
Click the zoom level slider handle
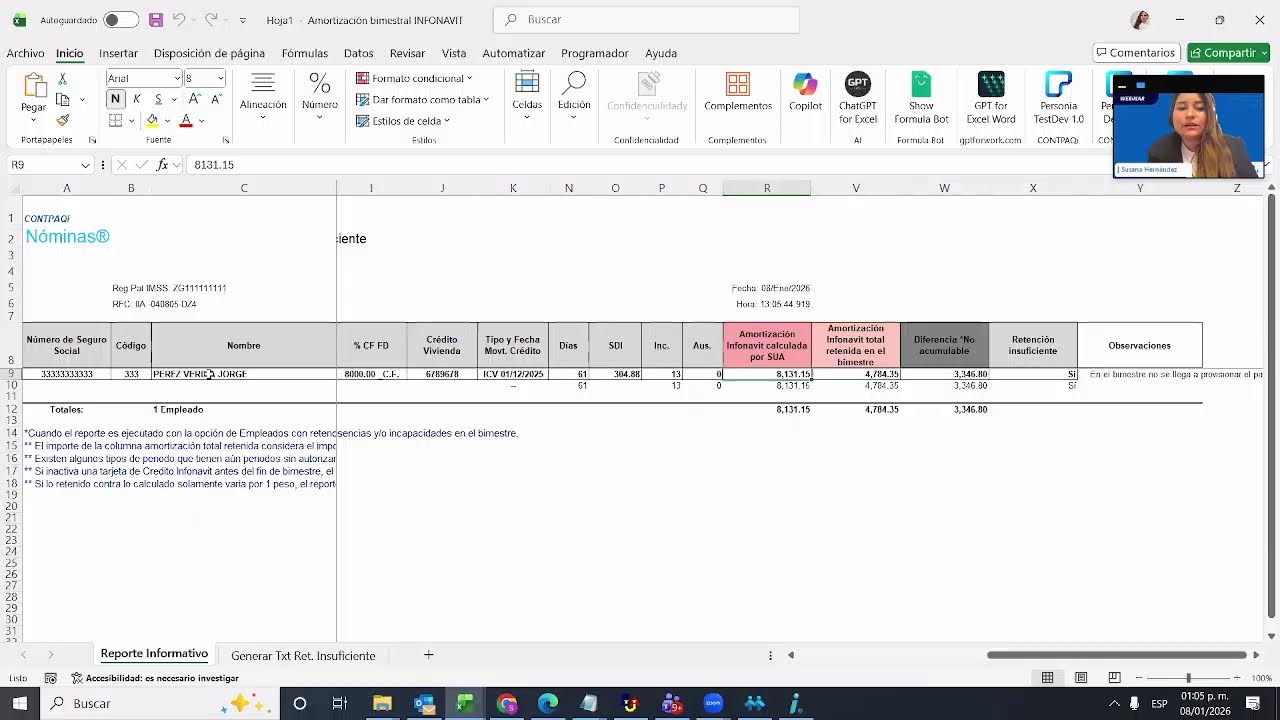tap(1188, 678)
